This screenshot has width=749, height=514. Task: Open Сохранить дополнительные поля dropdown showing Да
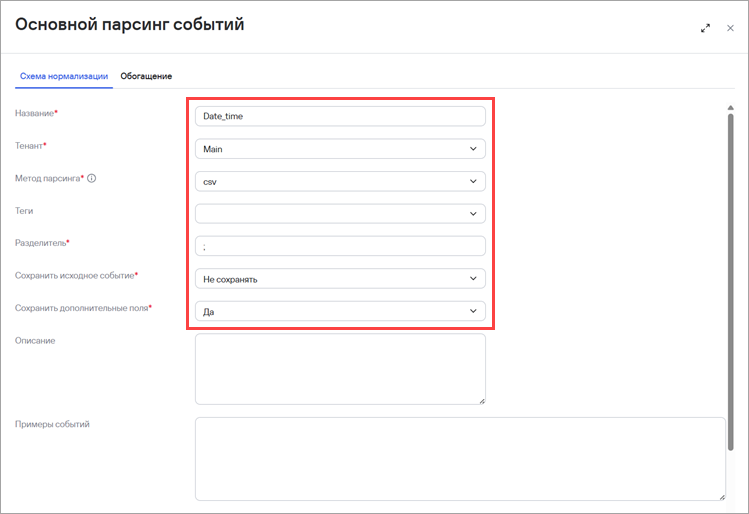click(x=340, y=311)
